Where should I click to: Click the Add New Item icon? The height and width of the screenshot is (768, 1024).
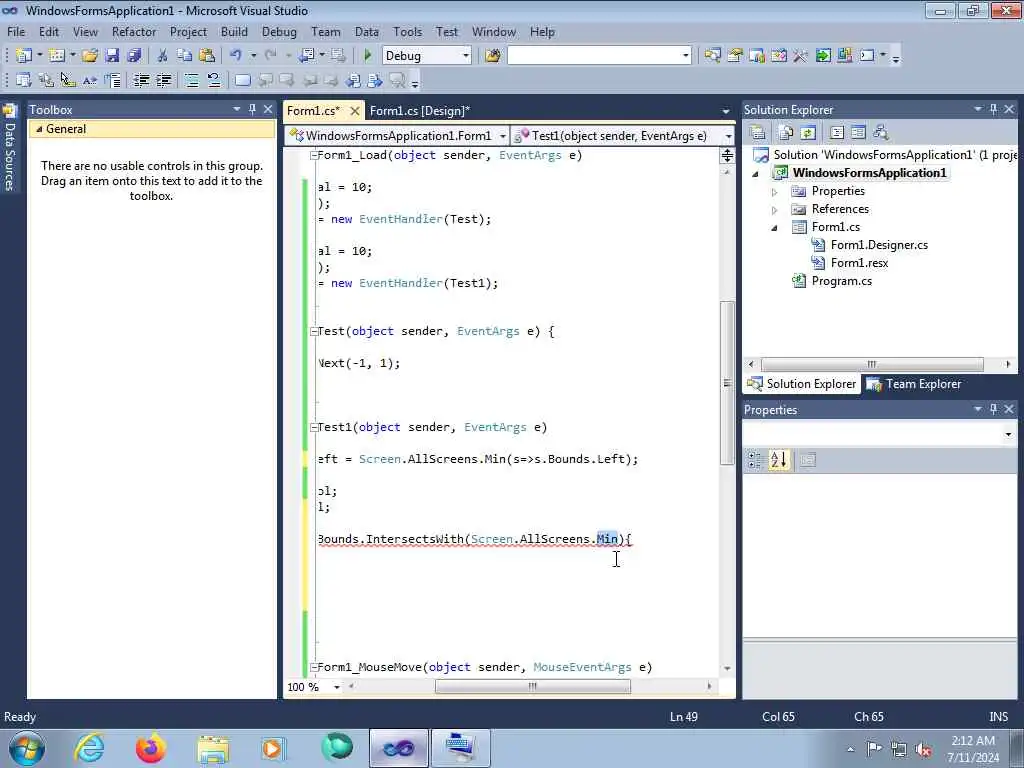click(57, 56)
